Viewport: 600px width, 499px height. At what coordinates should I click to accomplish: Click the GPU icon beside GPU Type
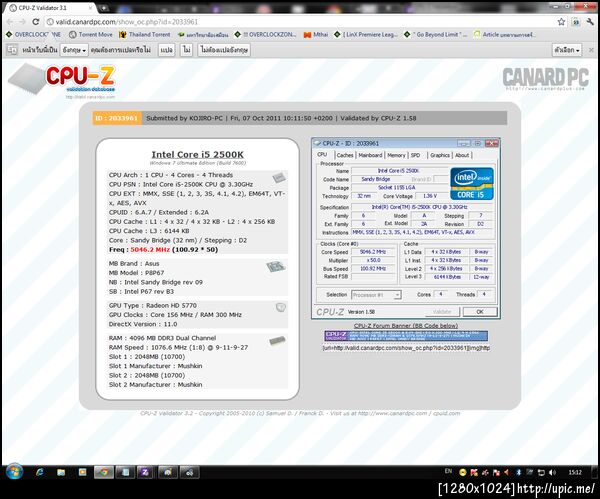[281, 307]
